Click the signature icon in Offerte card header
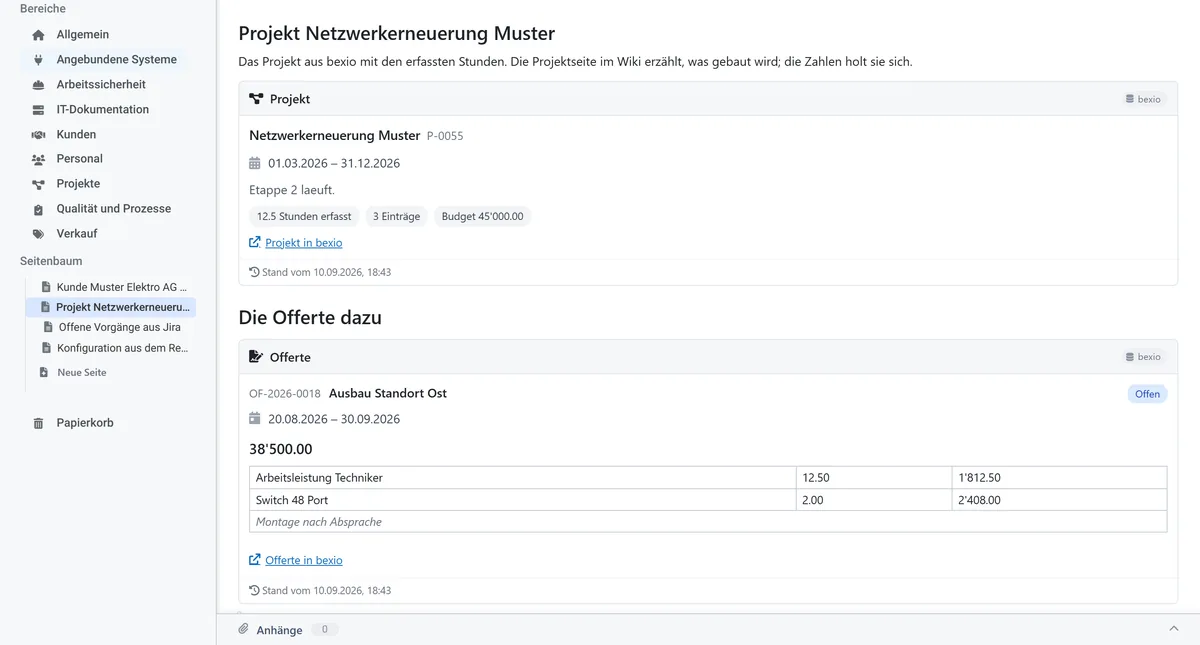1200x645 pixels. tap(256, 357)
